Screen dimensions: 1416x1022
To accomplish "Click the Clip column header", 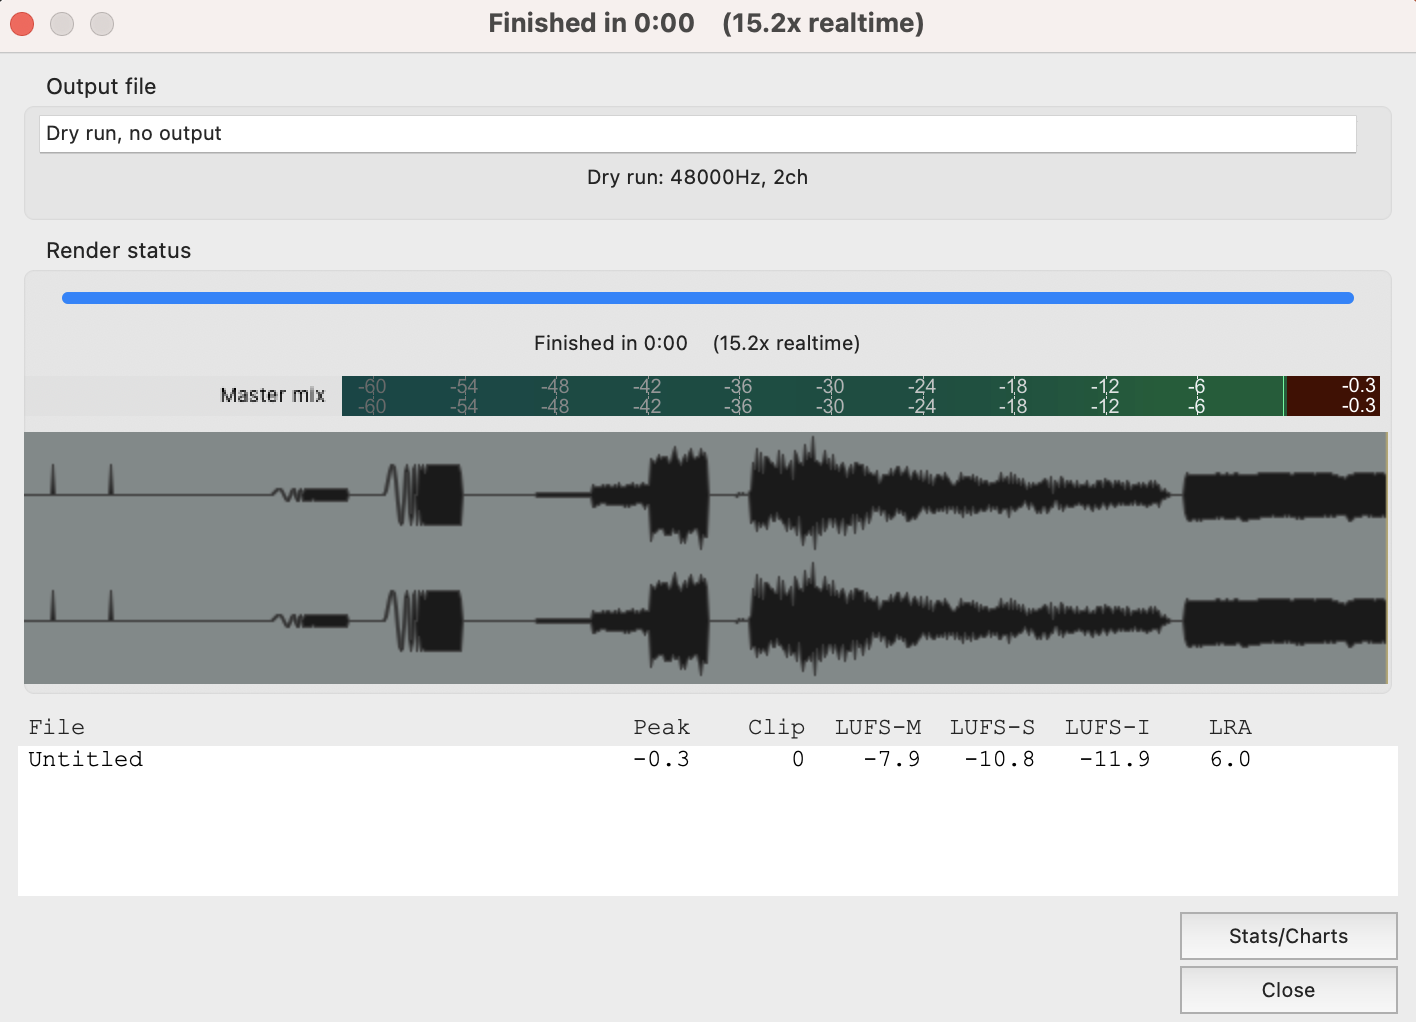I will [x=776, y=727].
